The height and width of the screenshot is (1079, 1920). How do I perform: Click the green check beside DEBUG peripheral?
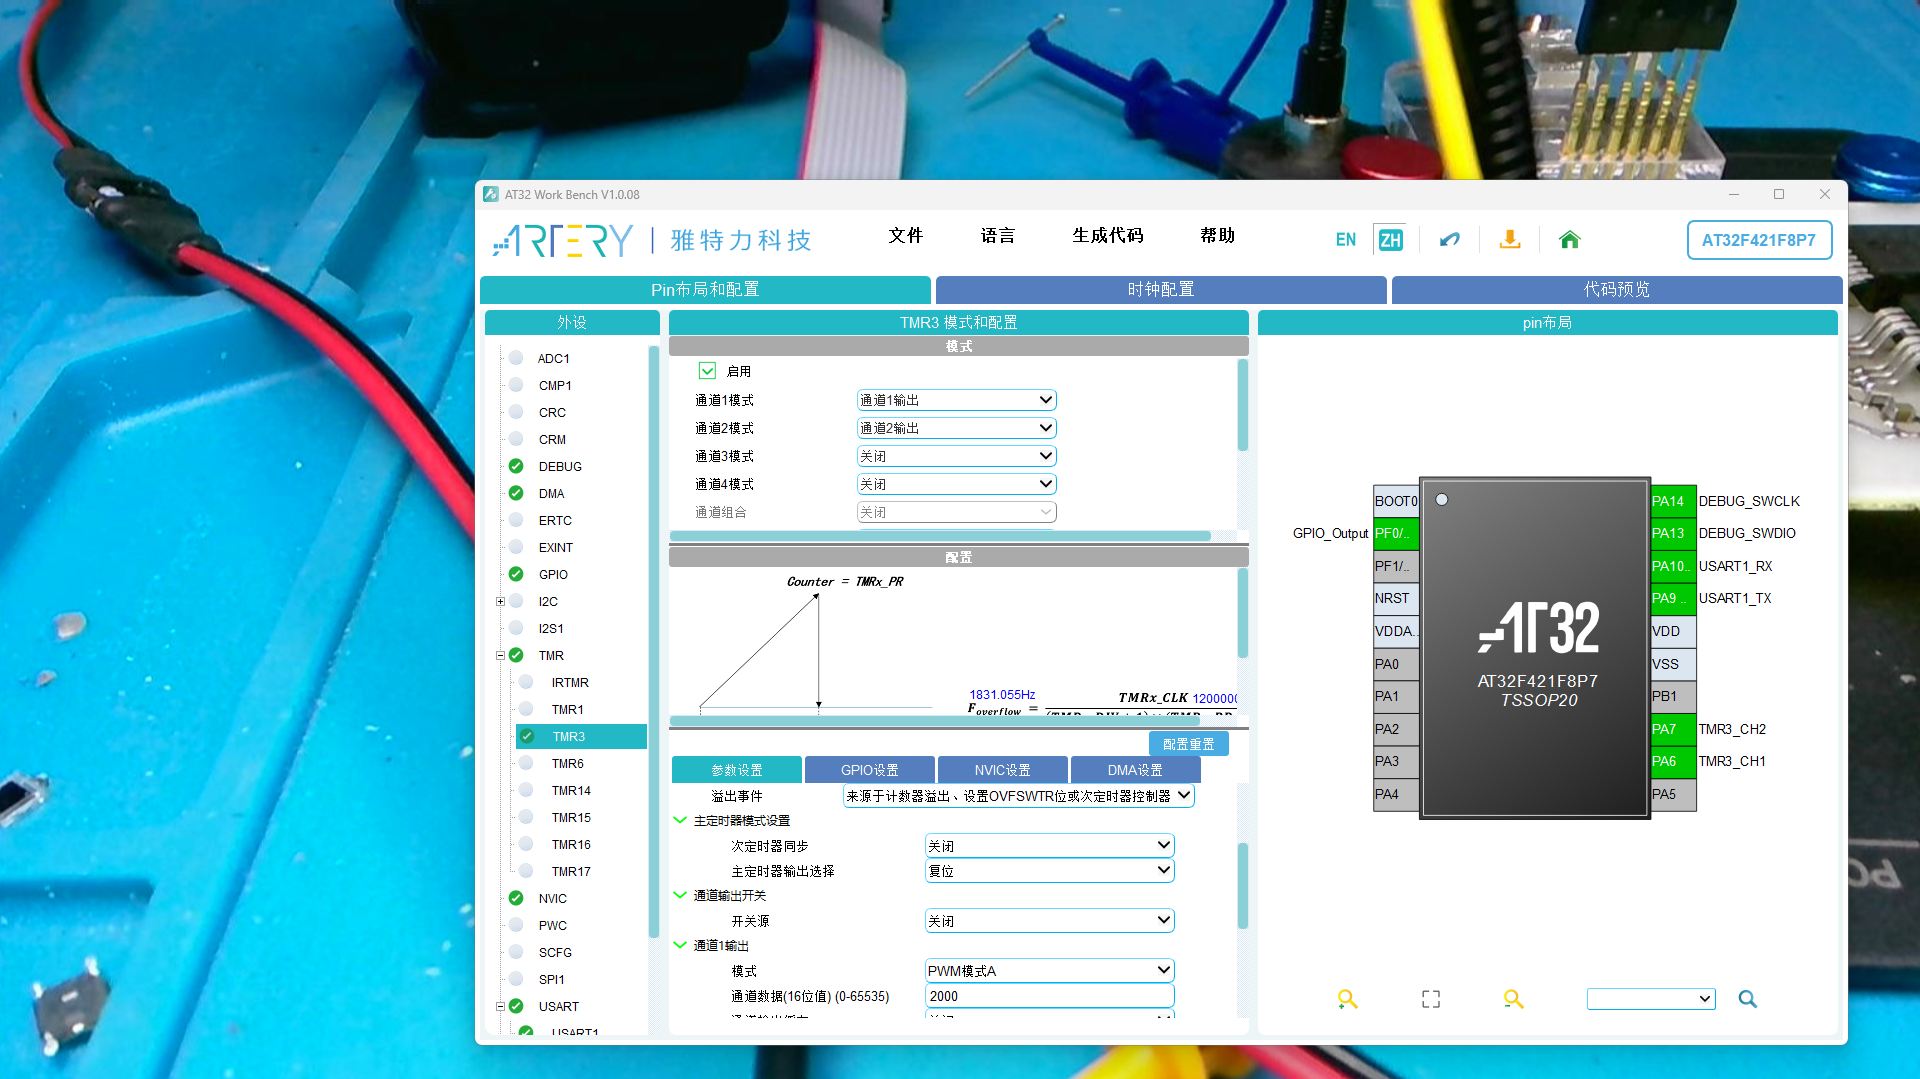pyautogui.click(x=515, y=466)
